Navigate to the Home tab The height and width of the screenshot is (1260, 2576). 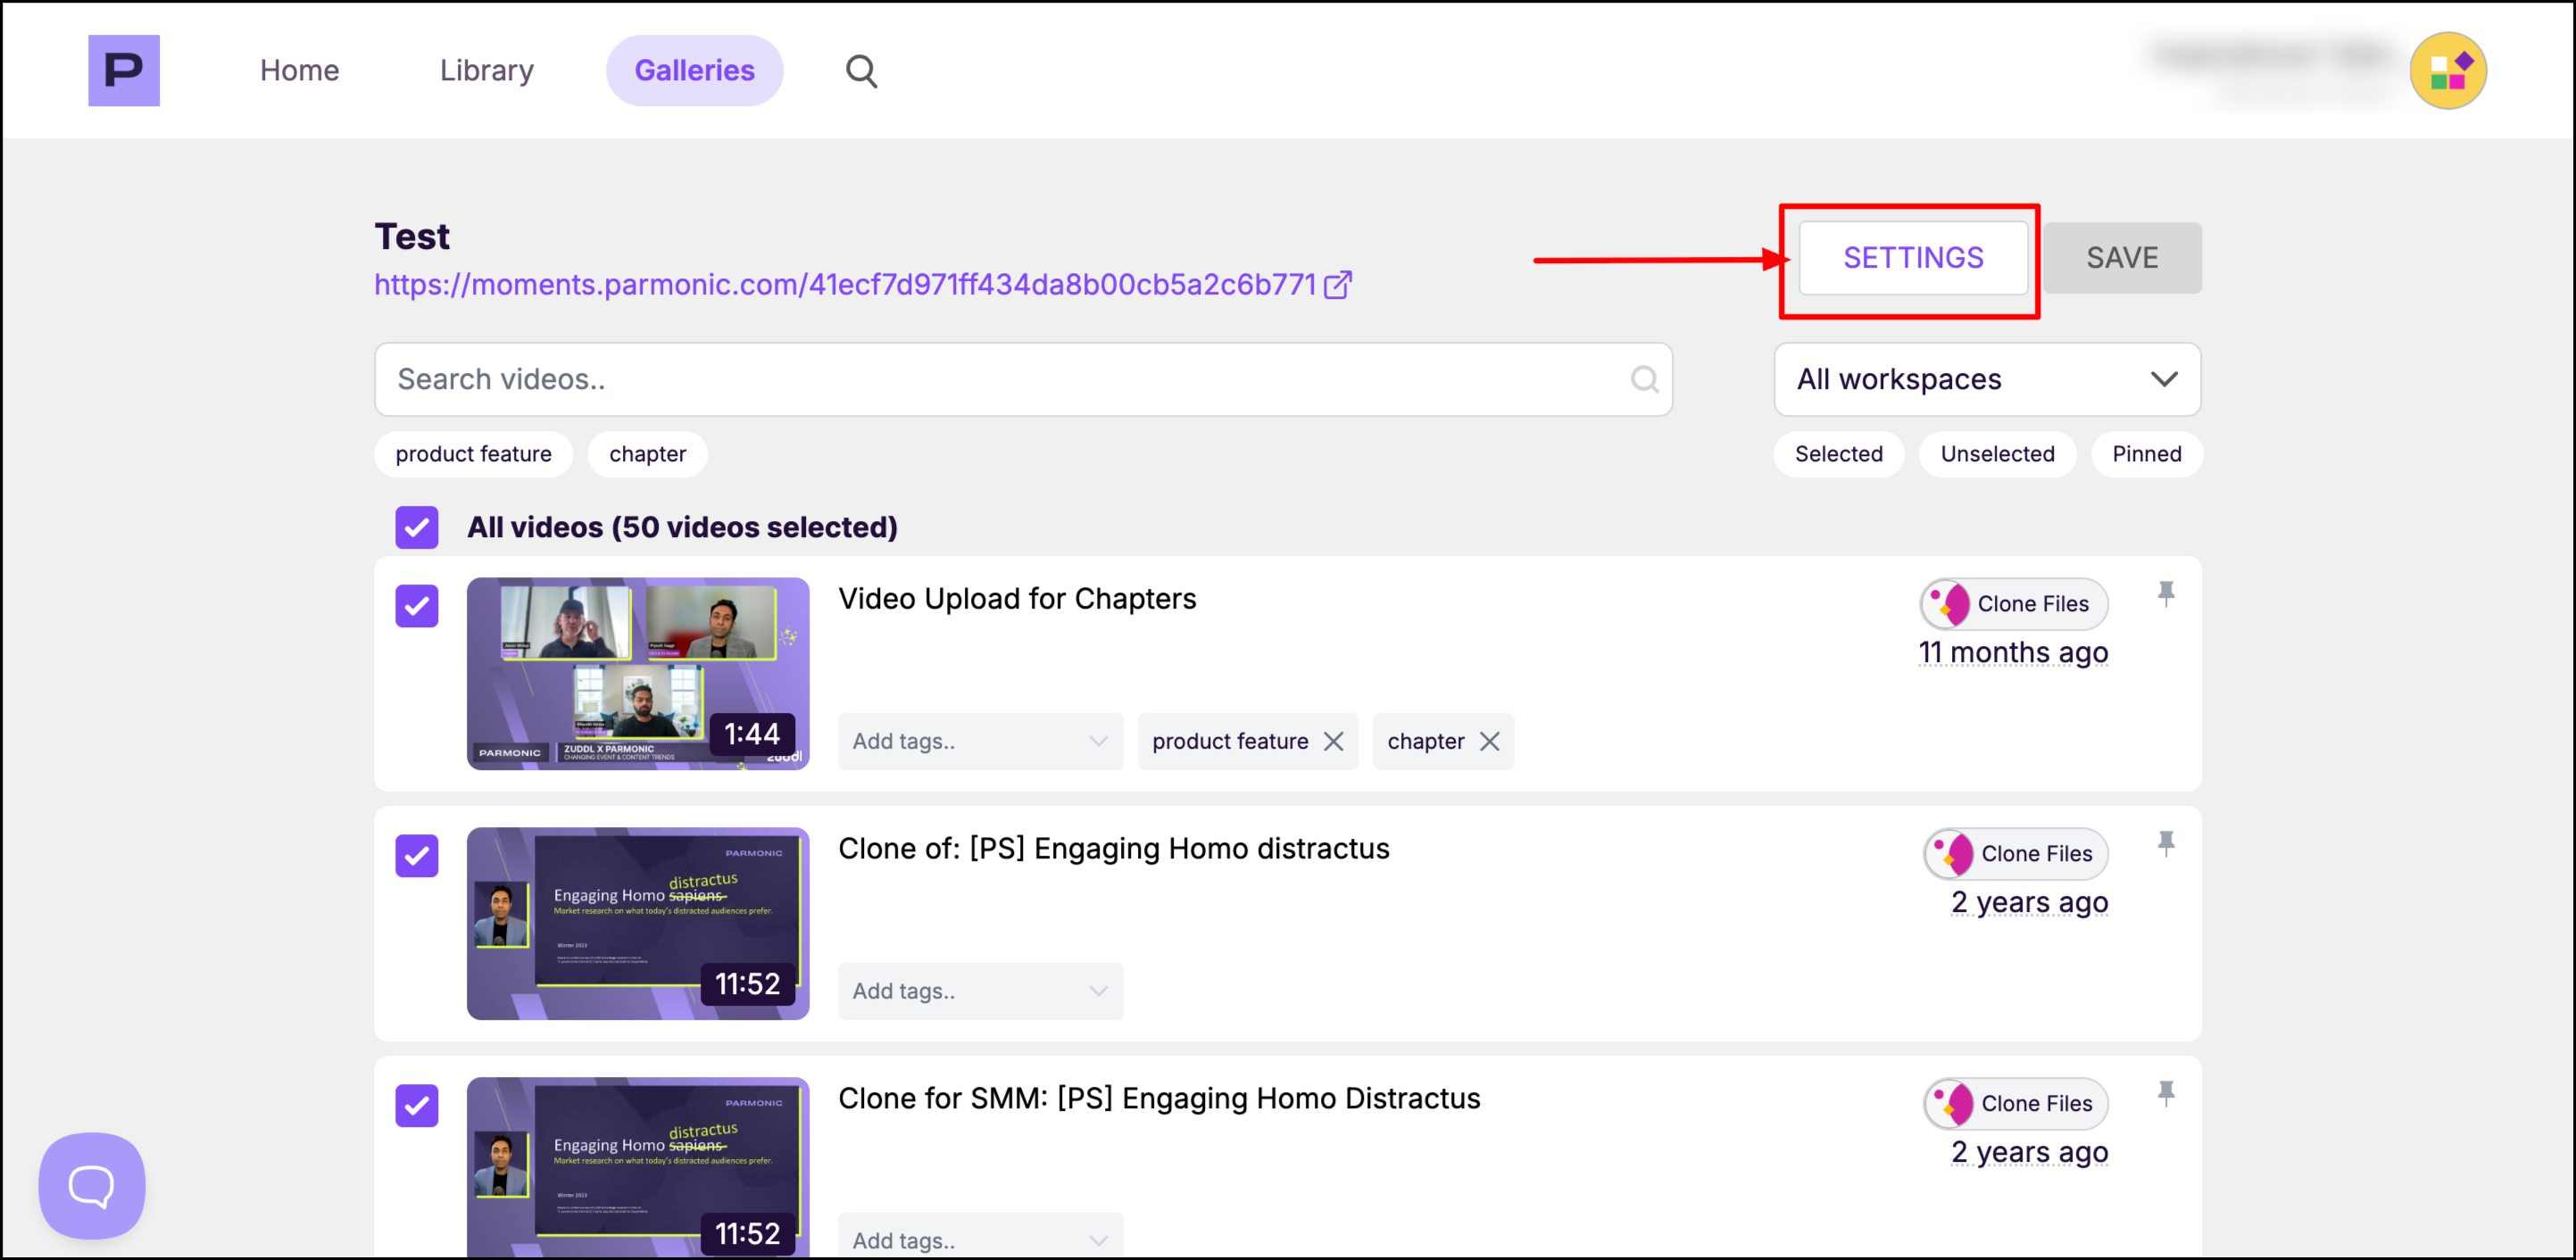click(299, 71)
